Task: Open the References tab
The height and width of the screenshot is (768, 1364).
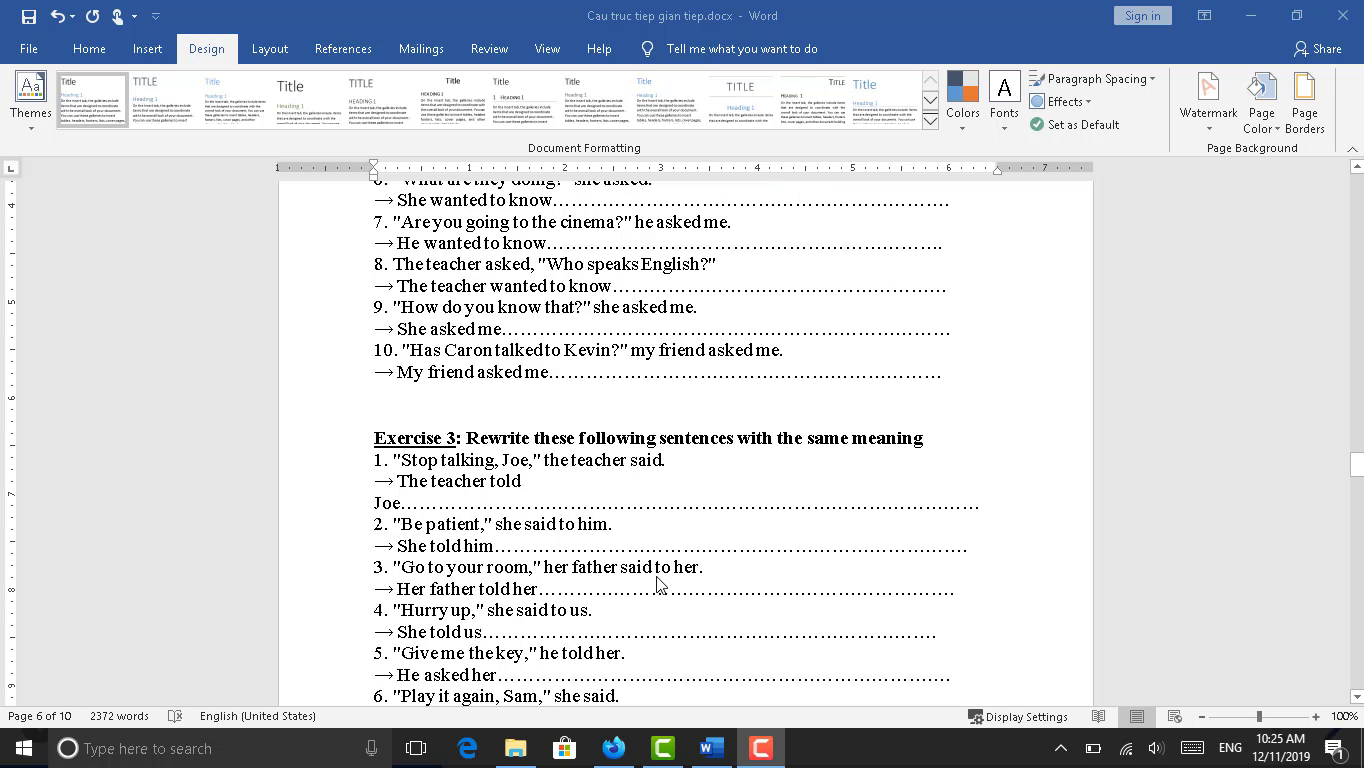Action: [x=343, y=48]
